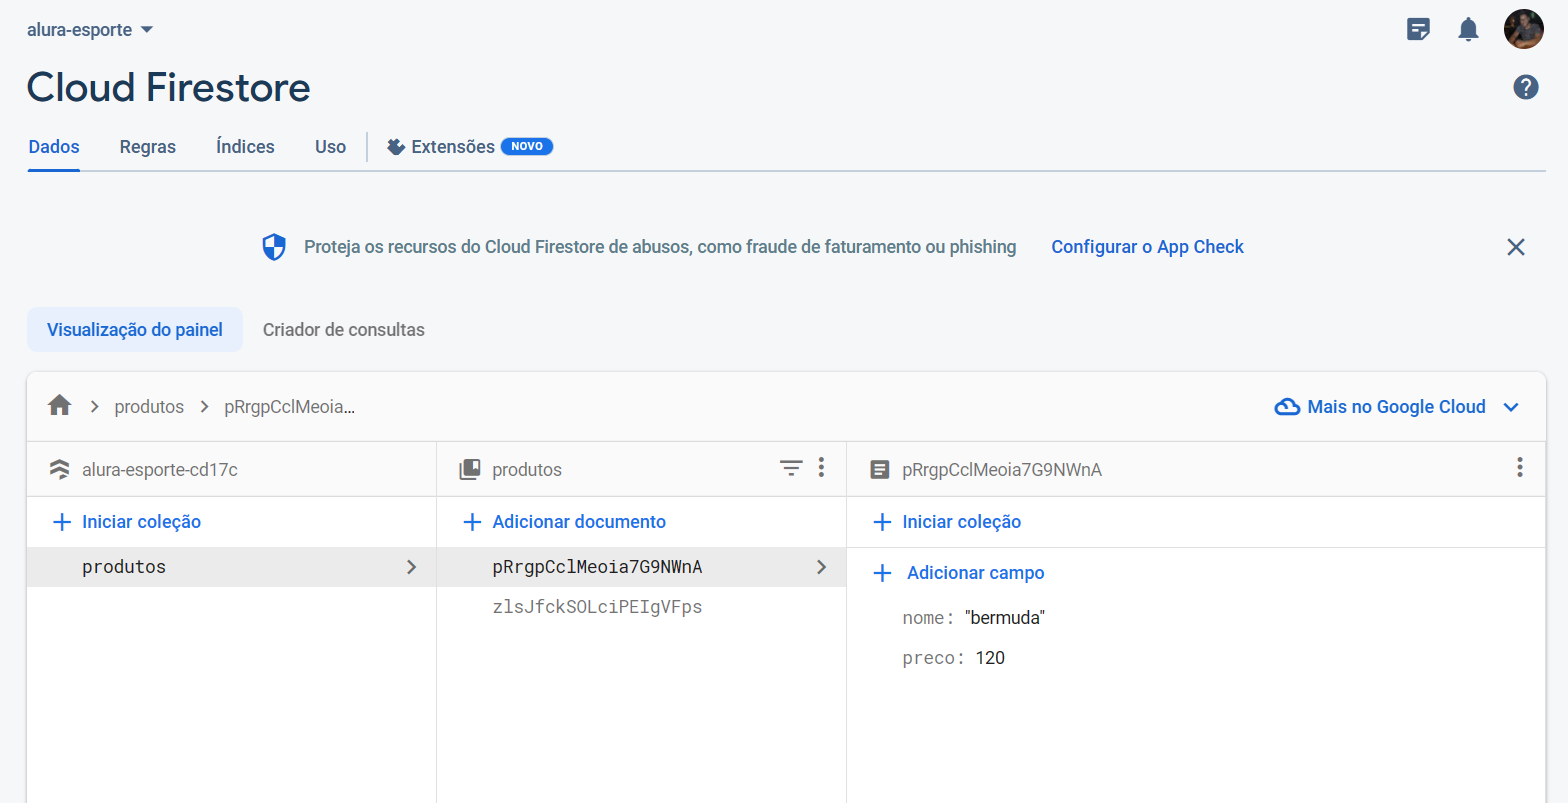
Task: Click the document icon beside pRrgpCclMeoia7G9NWnA header
Action: 880,469
